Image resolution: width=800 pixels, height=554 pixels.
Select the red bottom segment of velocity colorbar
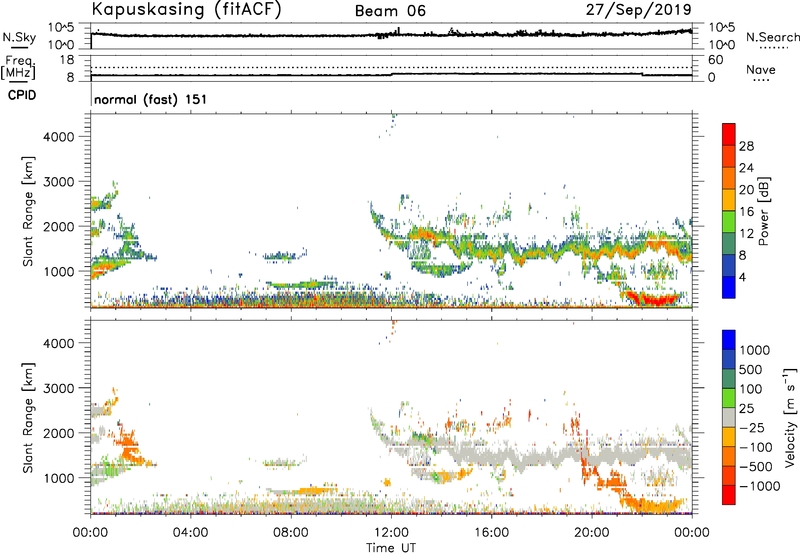pos(729,495)
